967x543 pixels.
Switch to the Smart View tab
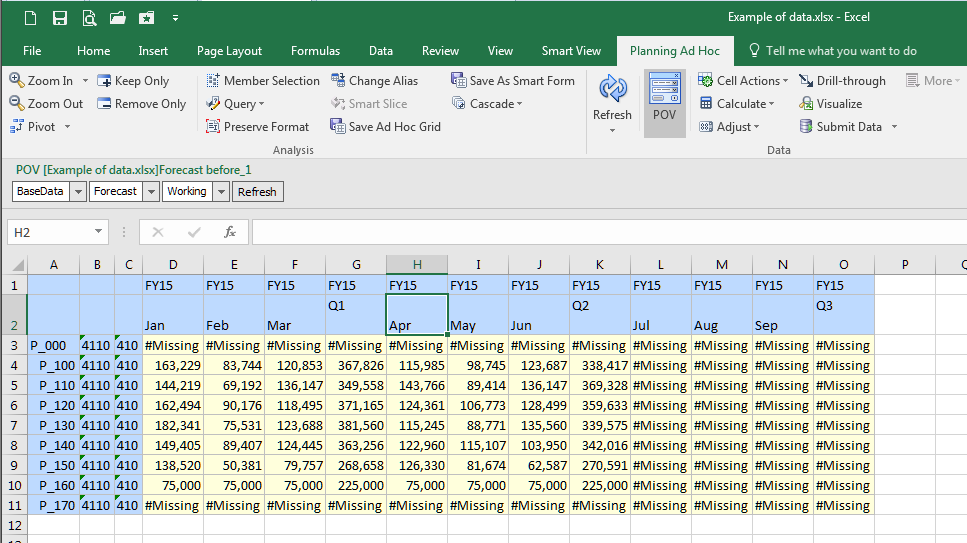click(571, 51)
